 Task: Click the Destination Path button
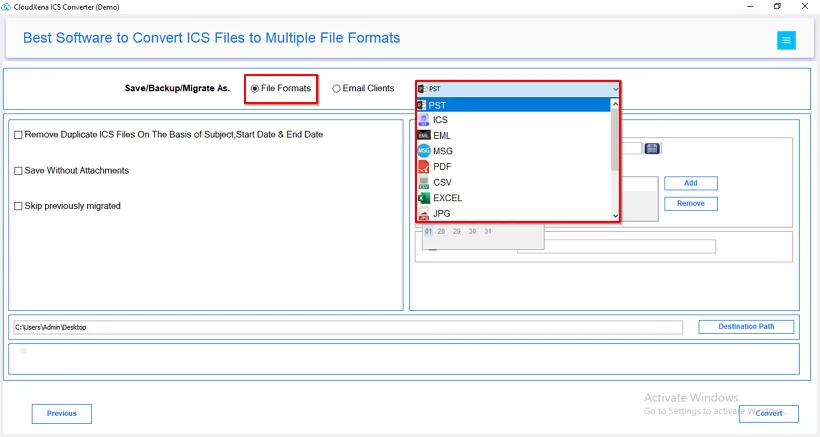pos(746,327)
